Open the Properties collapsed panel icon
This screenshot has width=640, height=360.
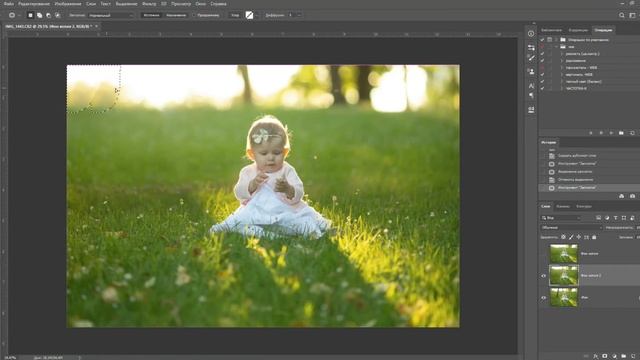point(531,48)
